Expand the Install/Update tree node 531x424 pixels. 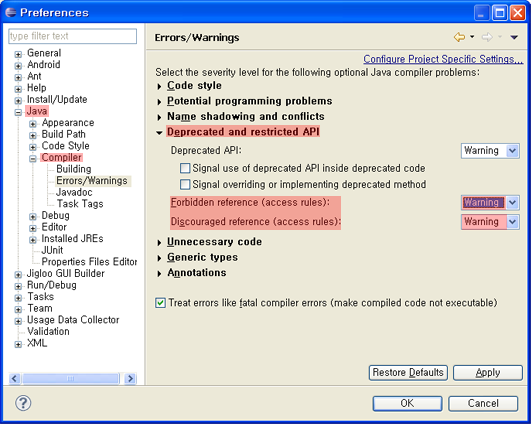tap(18, 100)
